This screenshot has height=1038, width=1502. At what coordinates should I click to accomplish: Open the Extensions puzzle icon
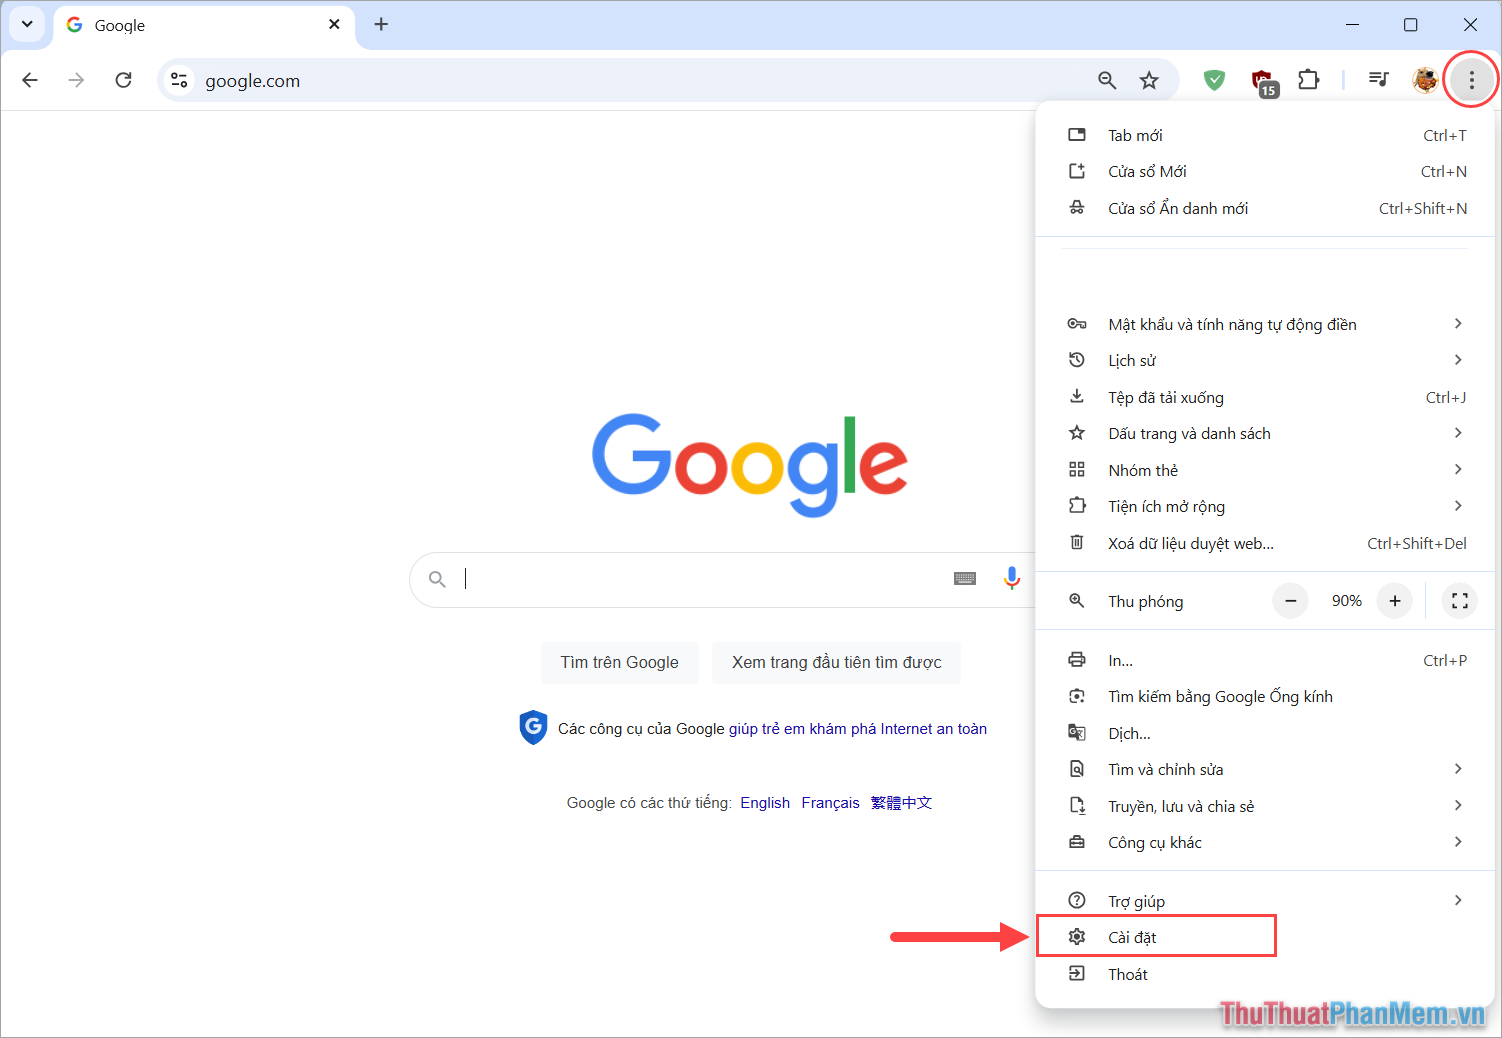point(1308,80)
